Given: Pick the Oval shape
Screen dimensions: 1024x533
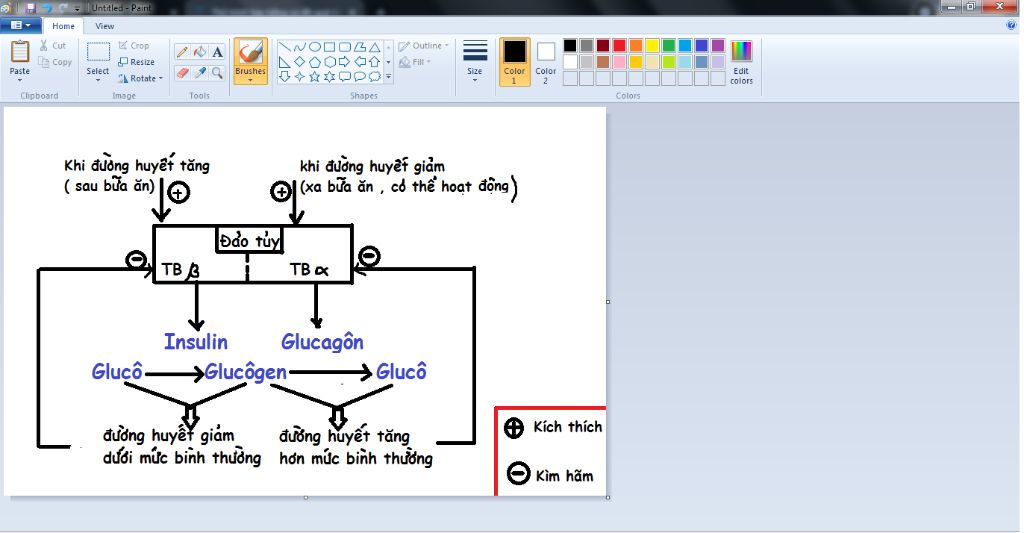Looking at the screenshot, I should coord(315,47).
